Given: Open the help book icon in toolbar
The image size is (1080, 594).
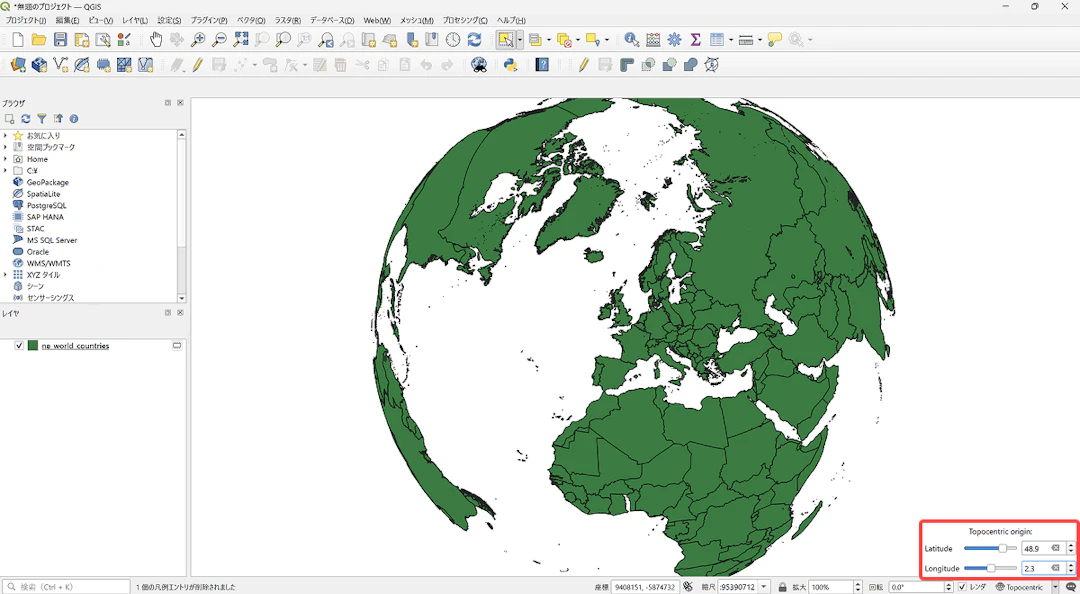Looking at the screenshot, I should point(542,65).
